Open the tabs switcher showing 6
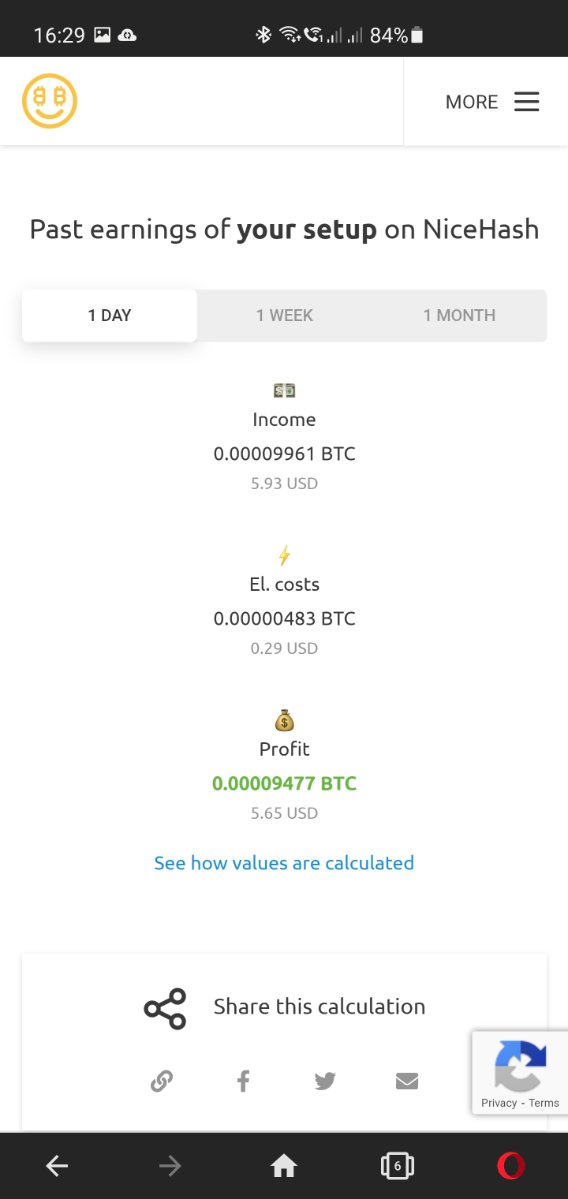The height and width of the screenshot is (1199, 568). coord(398,1165)
